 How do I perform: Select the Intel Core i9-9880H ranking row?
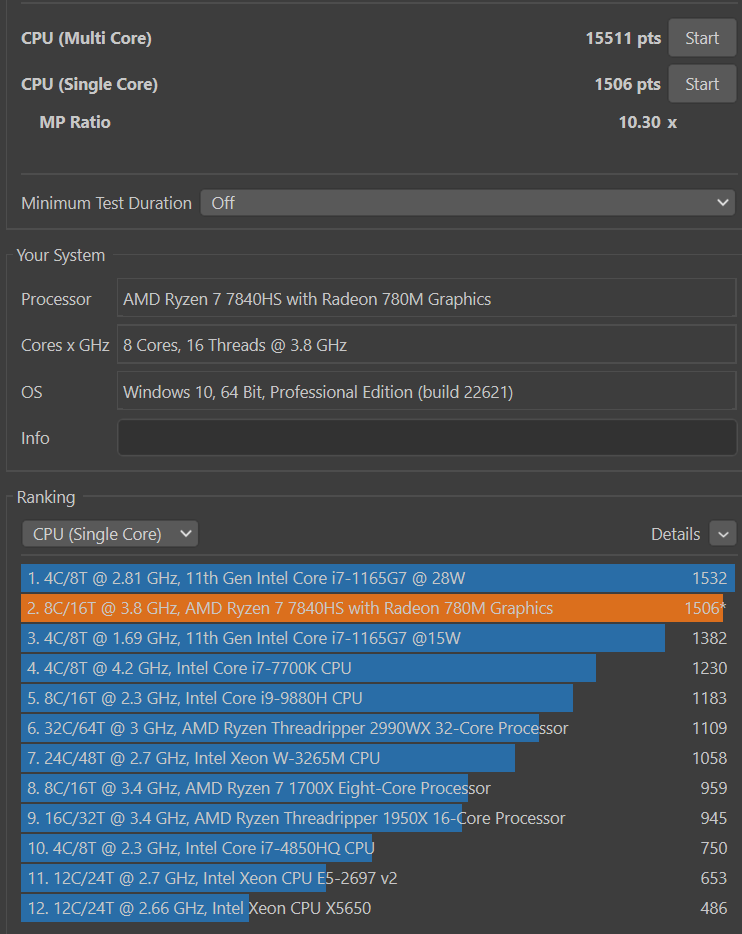(x=378, y=698)
